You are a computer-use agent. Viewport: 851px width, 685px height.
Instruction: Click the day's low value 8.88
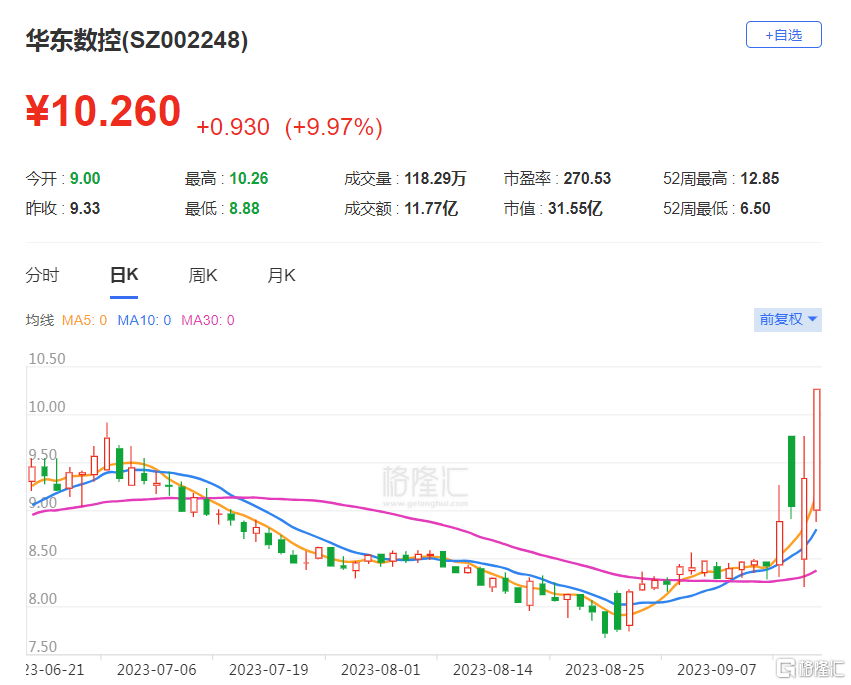[x=244, y=208]
